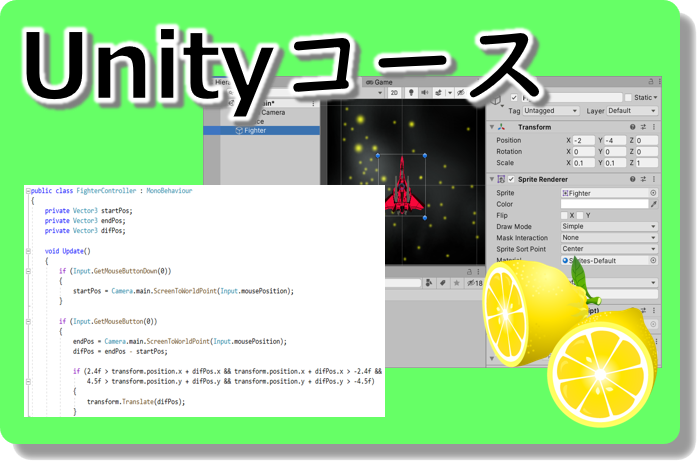Open Sprite Renderer help icon
697x461 pixels.
pos(632,179)
